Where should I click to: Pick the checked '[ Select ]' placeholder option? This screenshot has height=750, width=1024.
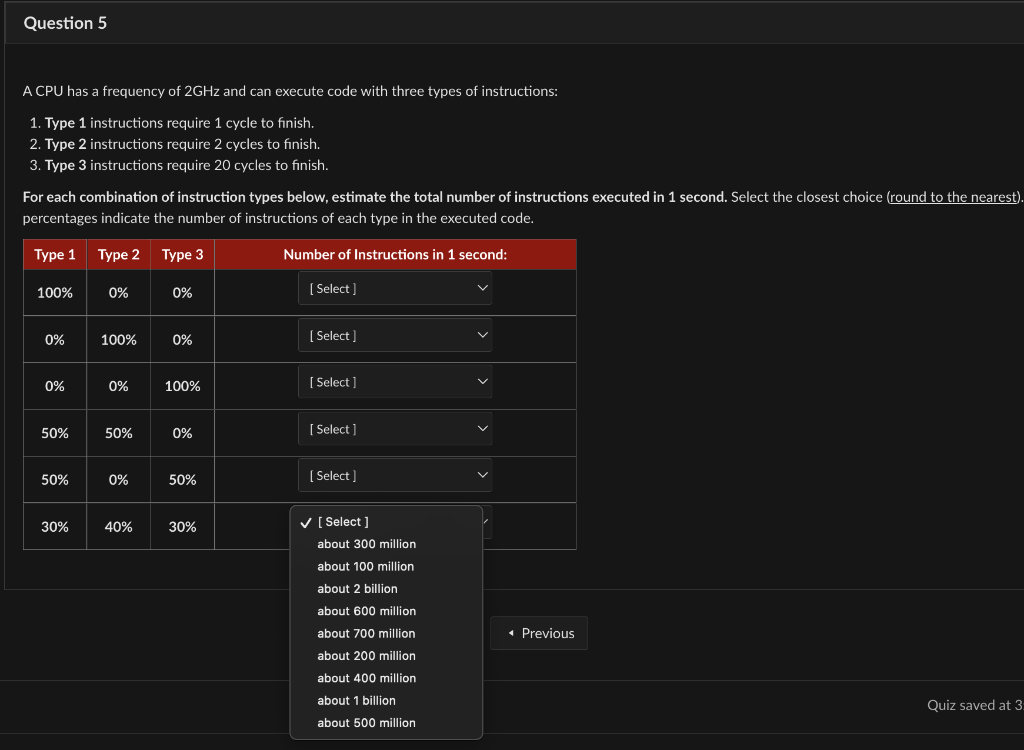tap(386, 522)
